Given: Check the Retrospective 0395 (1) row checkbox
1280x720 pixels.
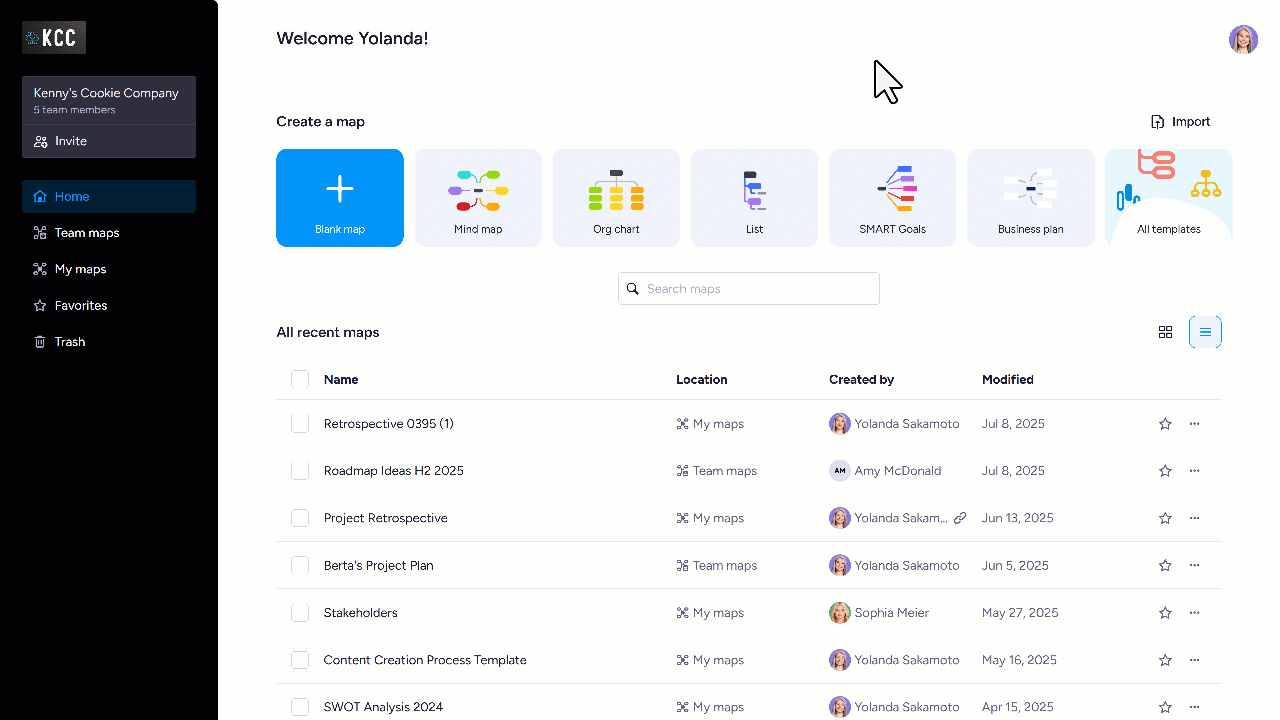Looking at the screenshot, I should 300,424.
